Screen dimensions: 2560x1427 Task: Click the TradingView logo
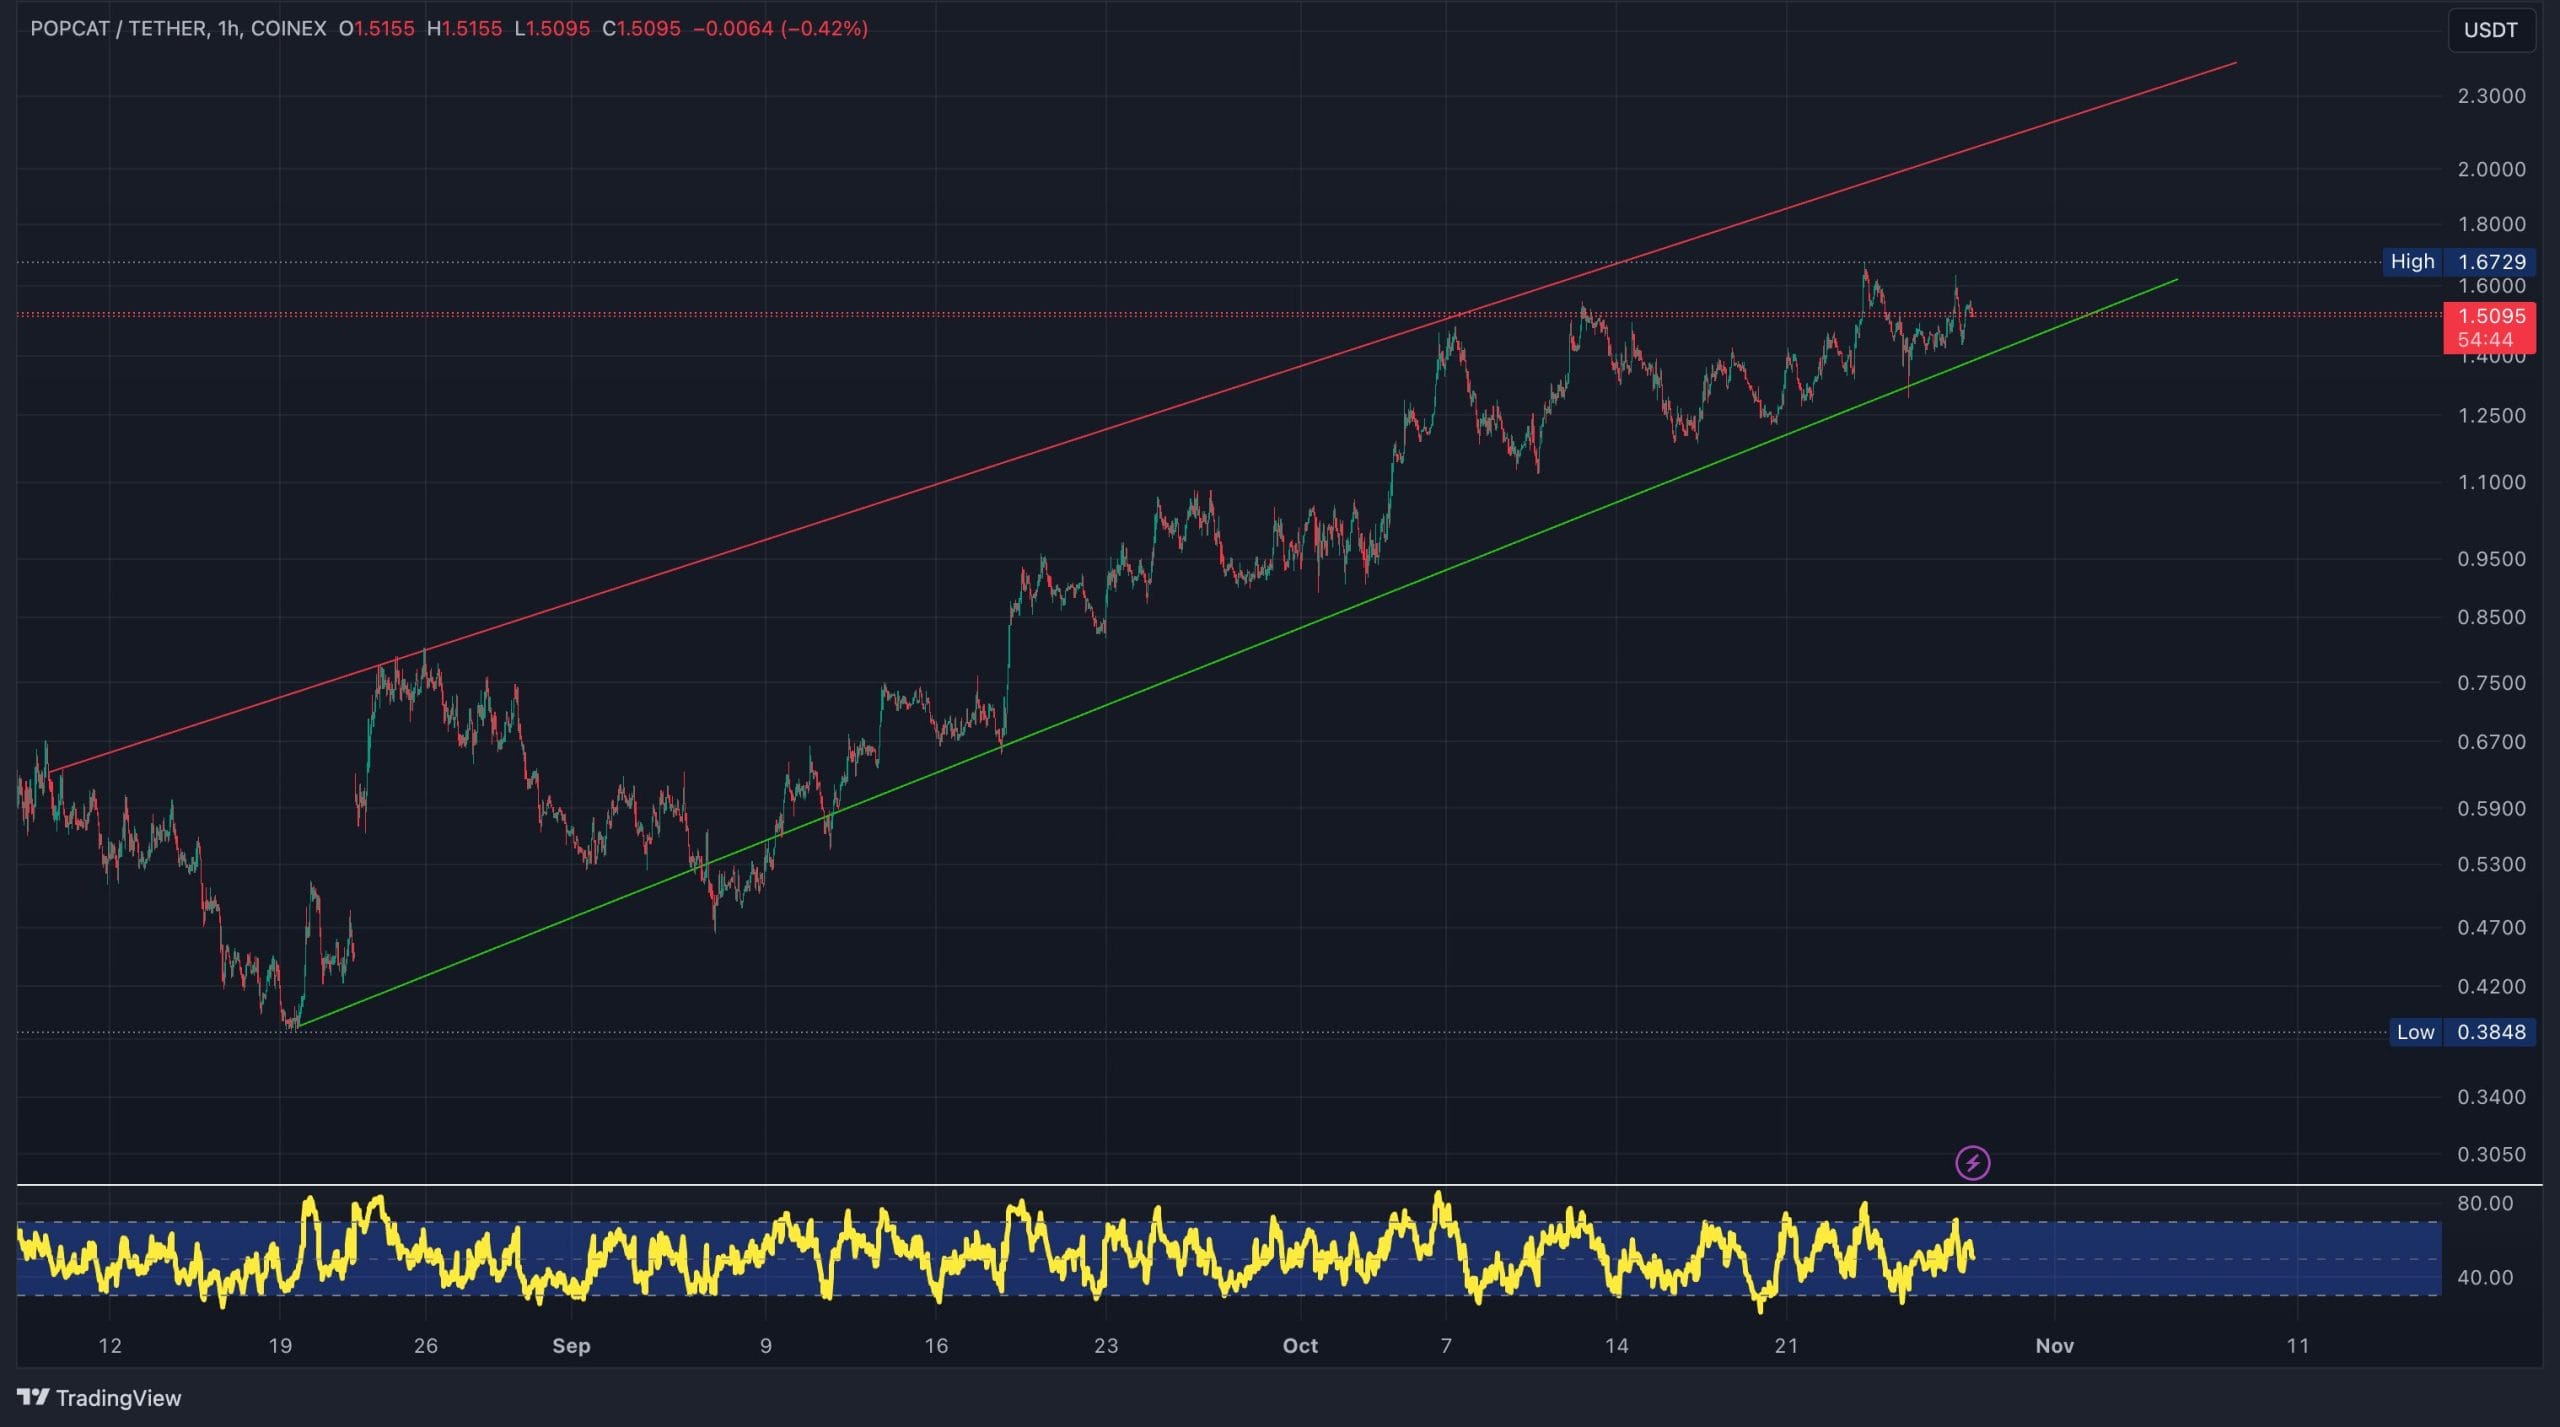coord(100,1398)
